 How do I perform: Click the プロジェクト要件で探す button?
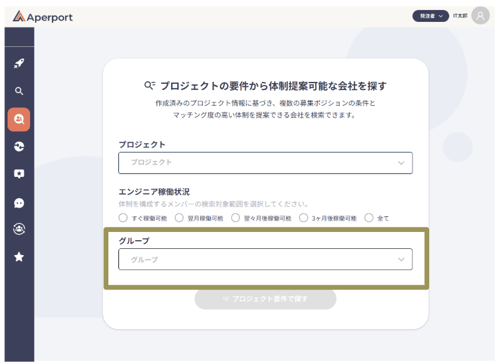265,299
